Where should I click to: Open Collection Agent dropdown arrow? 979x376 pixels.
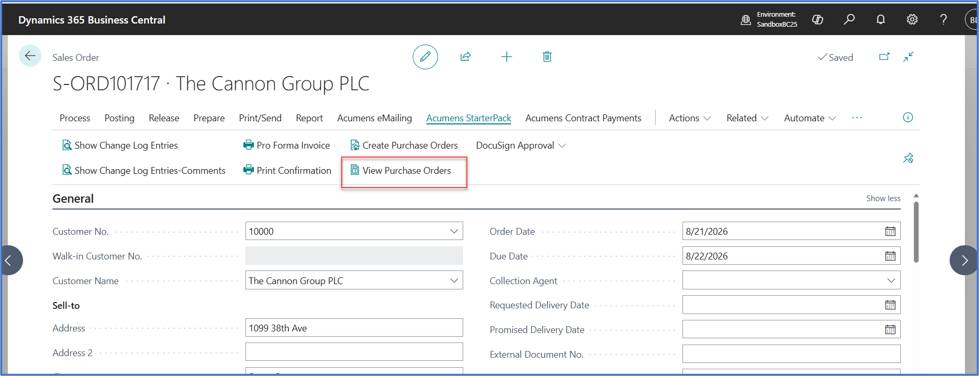(891, 280)
